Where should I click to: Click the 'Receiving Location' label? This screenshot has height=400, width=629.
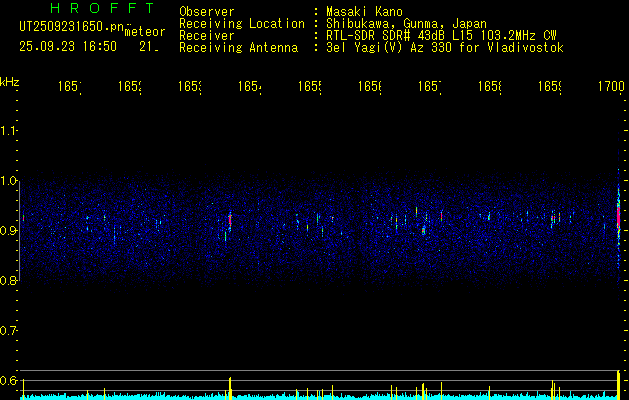point(242,24)
